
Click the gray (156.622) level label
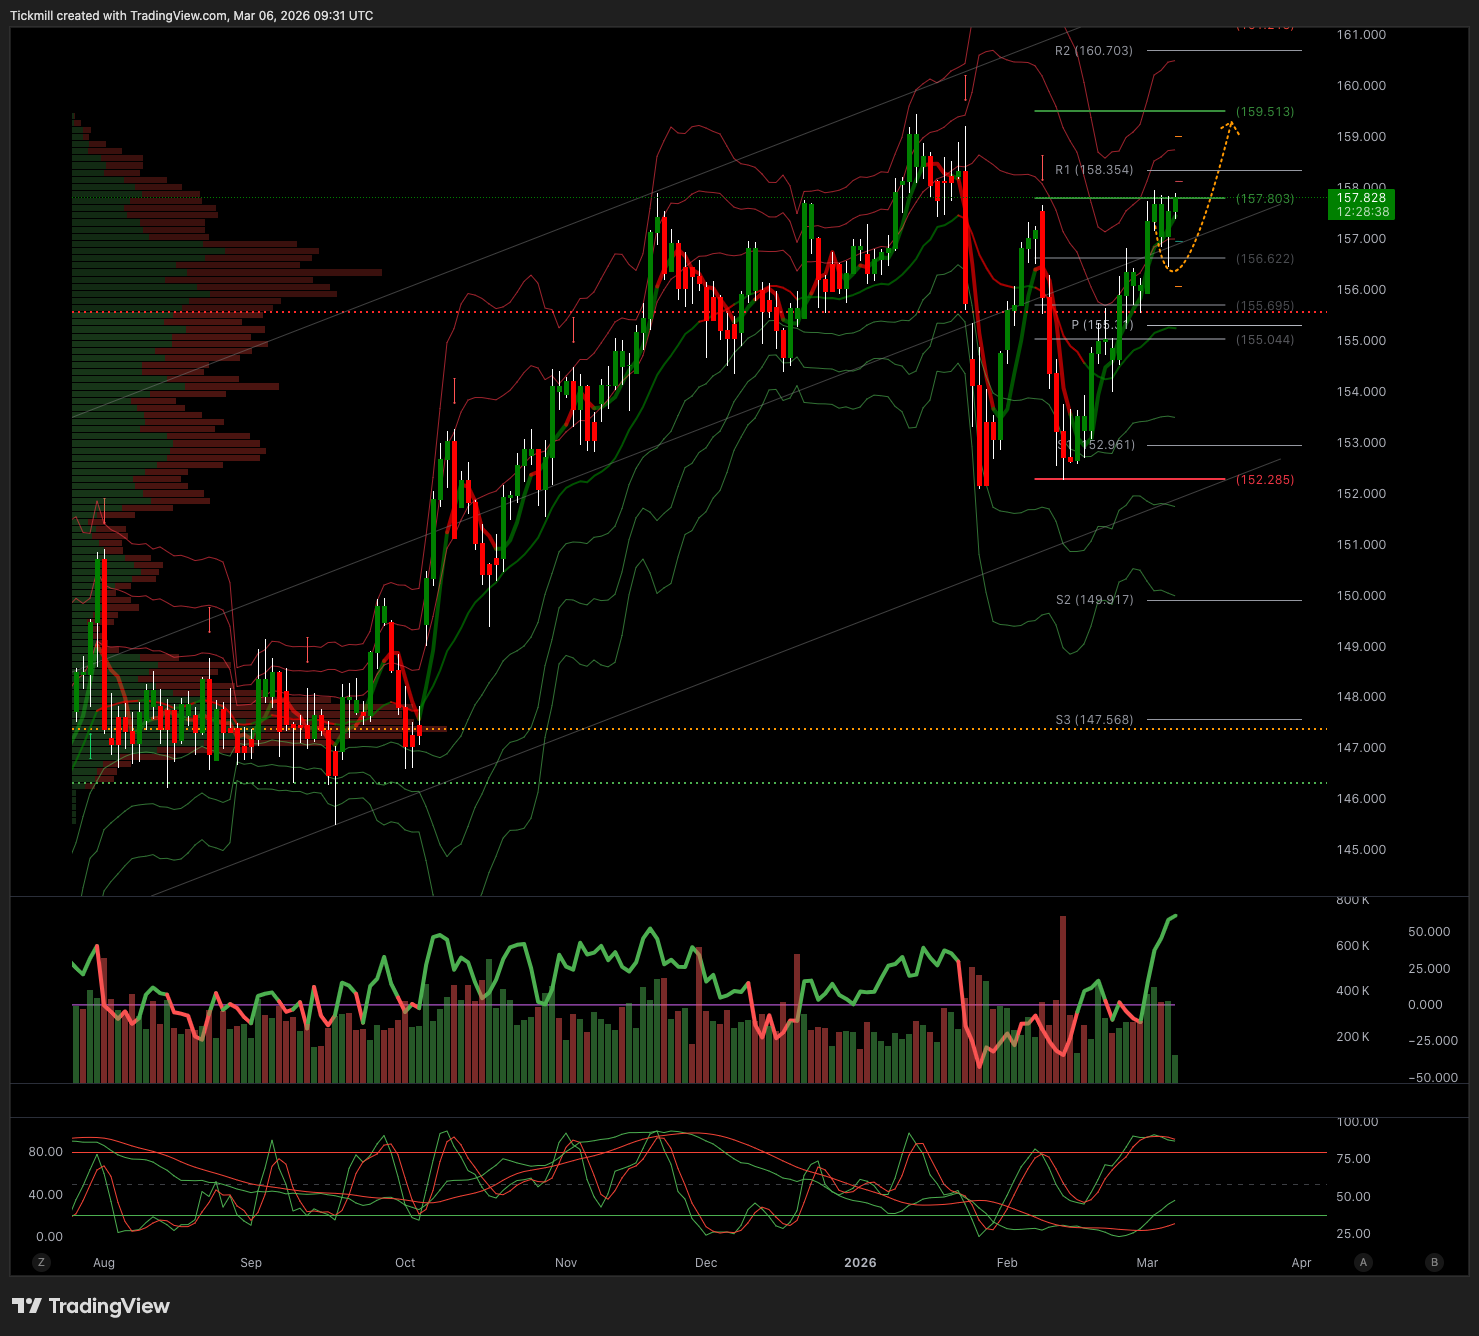[x=1264, y=259]
